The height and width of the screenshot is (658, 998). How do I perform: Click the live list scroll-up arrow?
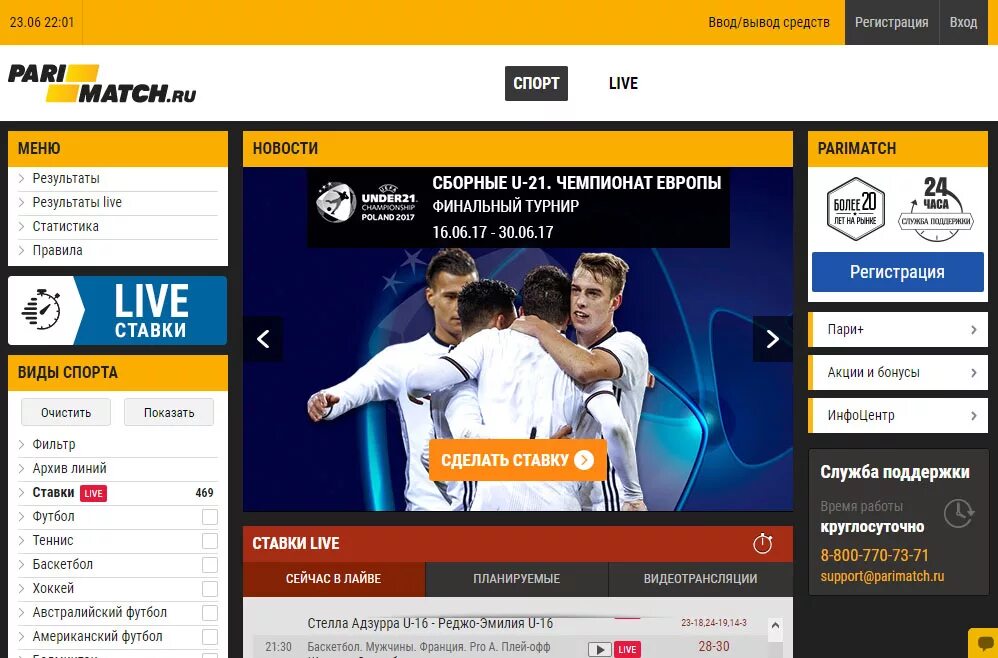775,626
